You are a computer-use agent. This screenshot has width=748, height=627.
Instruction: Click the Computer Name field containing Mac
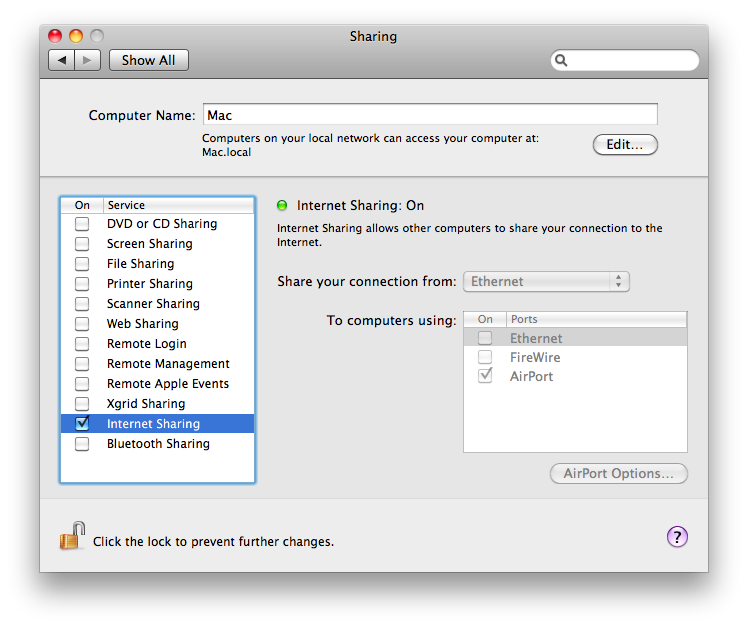(430, 115)
